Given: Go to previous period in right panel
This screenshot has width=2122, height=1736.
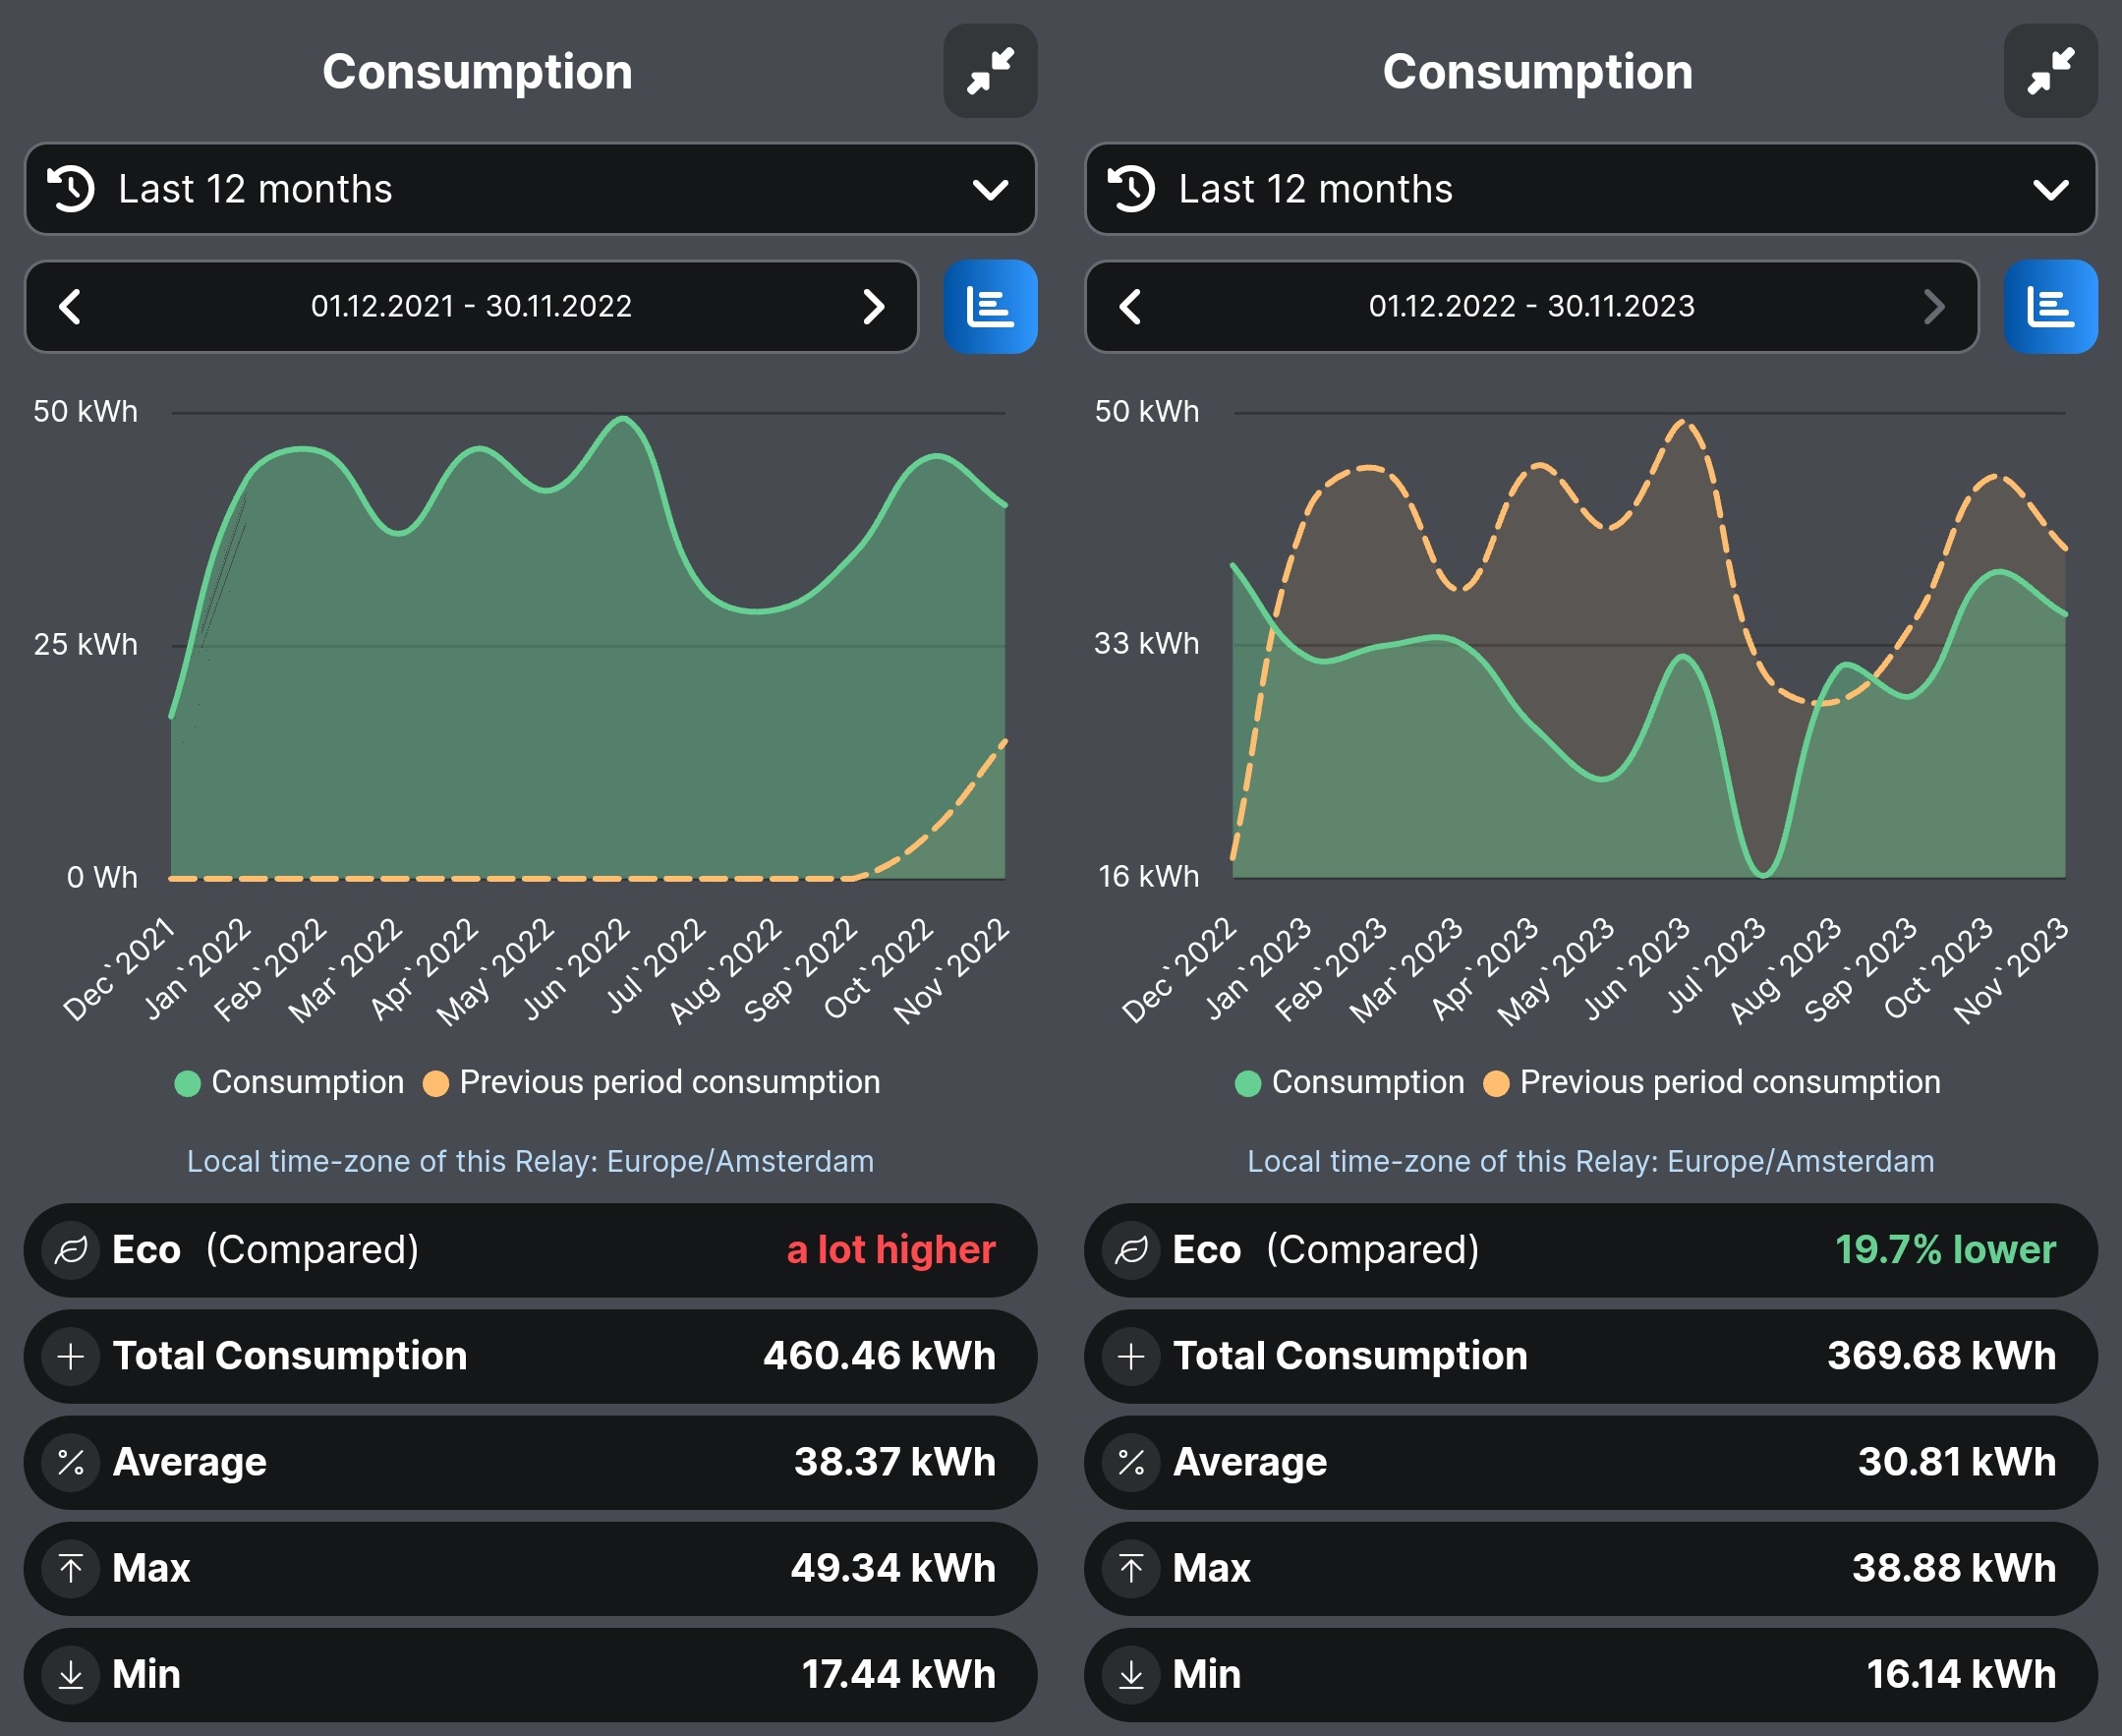Looking at the screenshot, I should tap(1130, 307).
